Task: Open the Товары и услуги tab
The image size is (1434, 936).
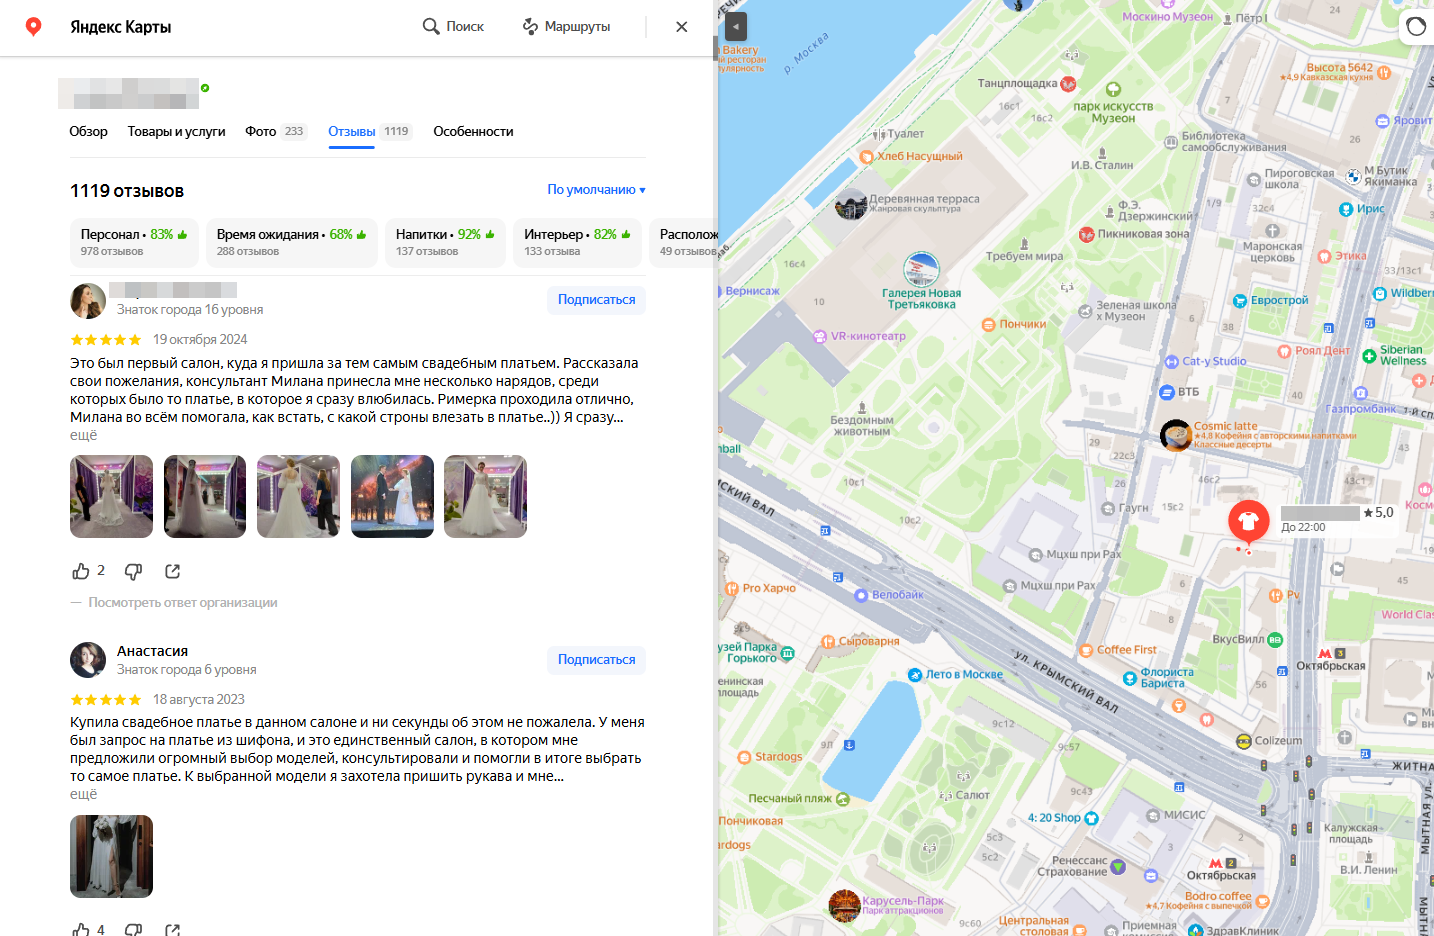Action: pos(176,132)
